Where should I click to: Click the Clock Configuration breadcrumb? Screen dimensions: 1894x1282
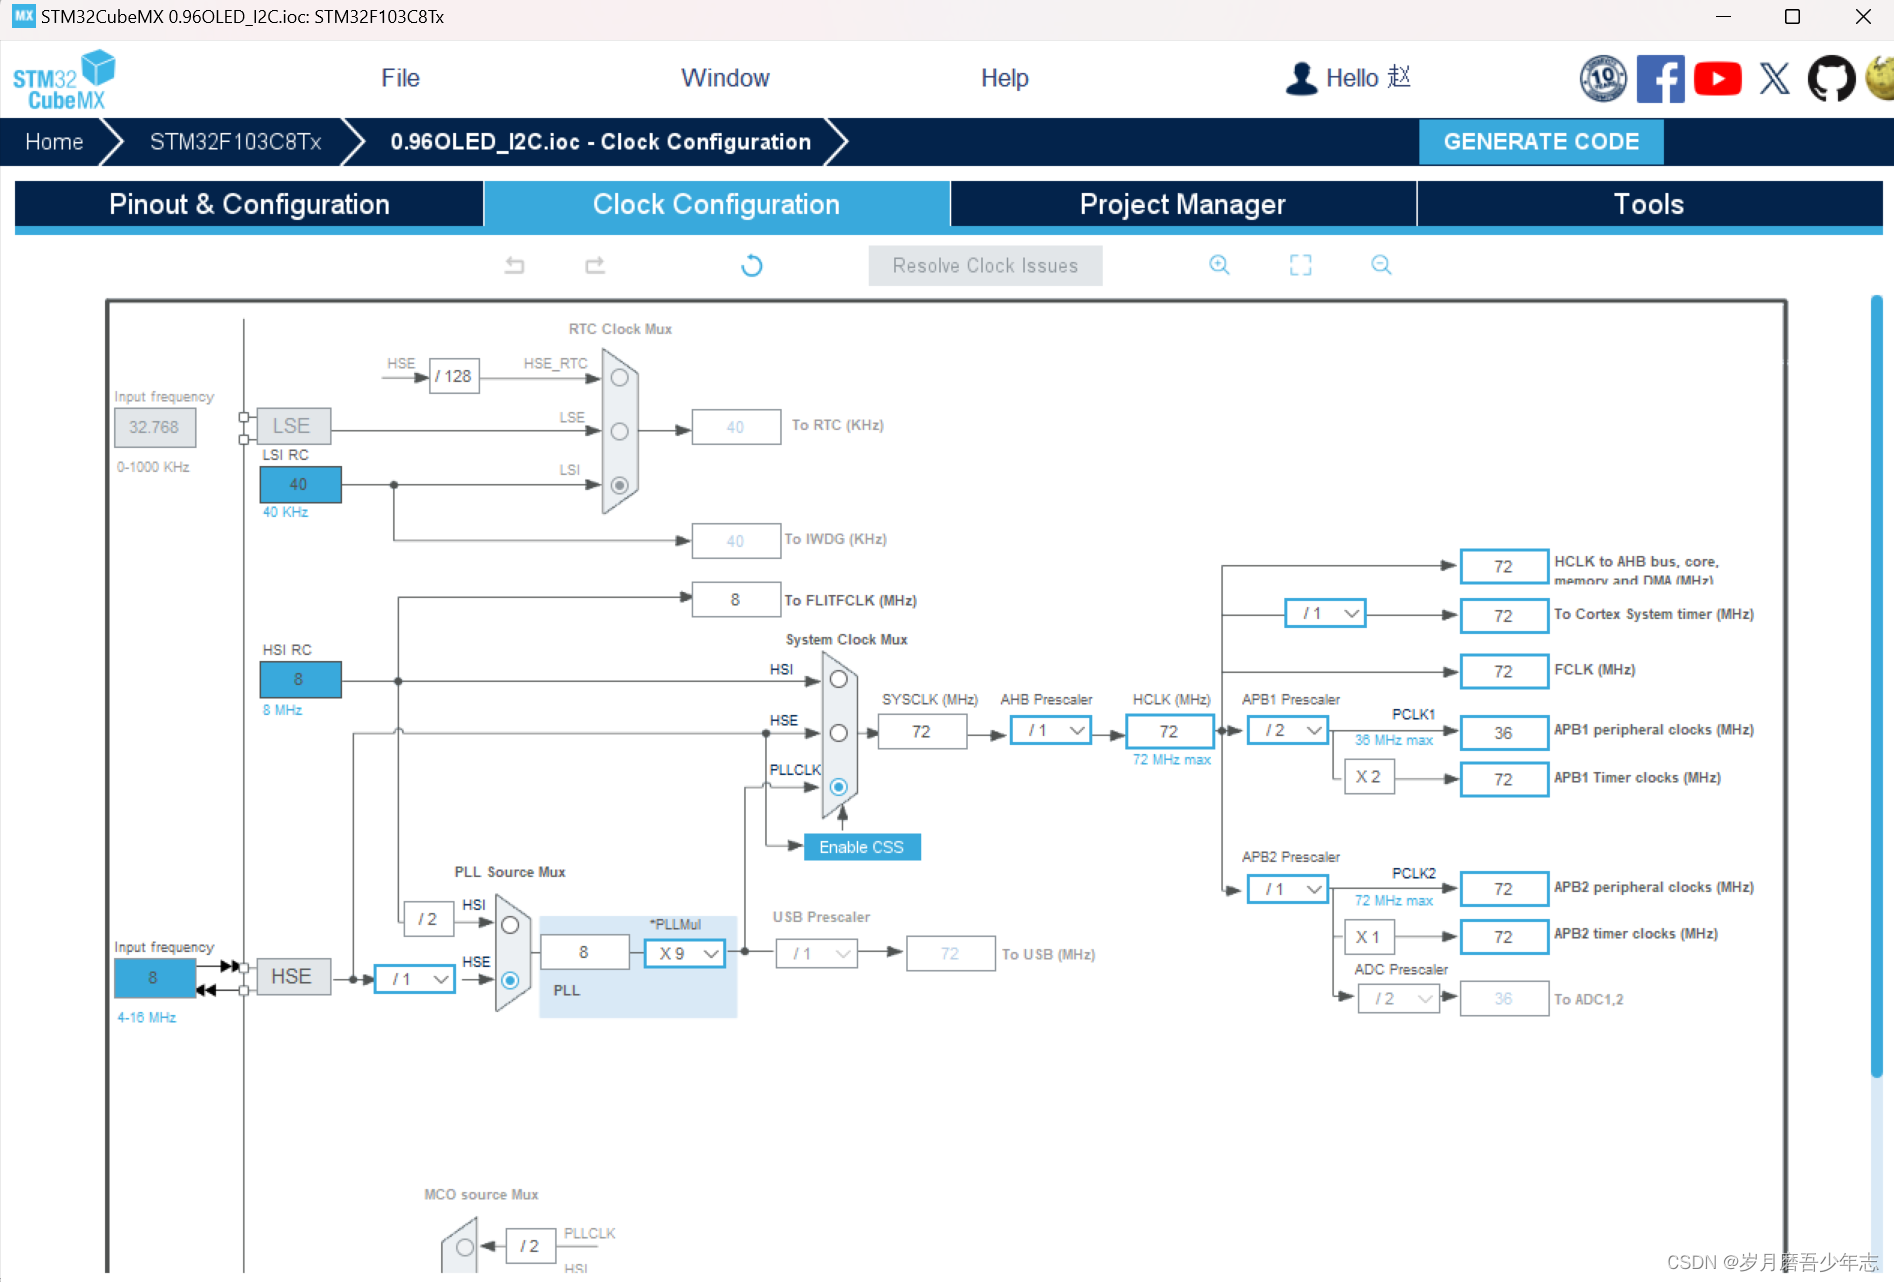pyautogui.click(x=601, y=142)
